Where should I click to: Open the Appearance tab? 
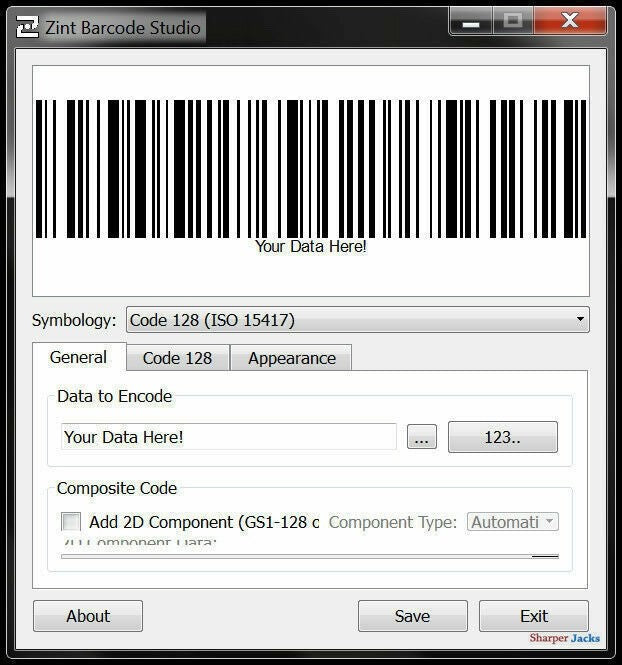click(291, 358)
